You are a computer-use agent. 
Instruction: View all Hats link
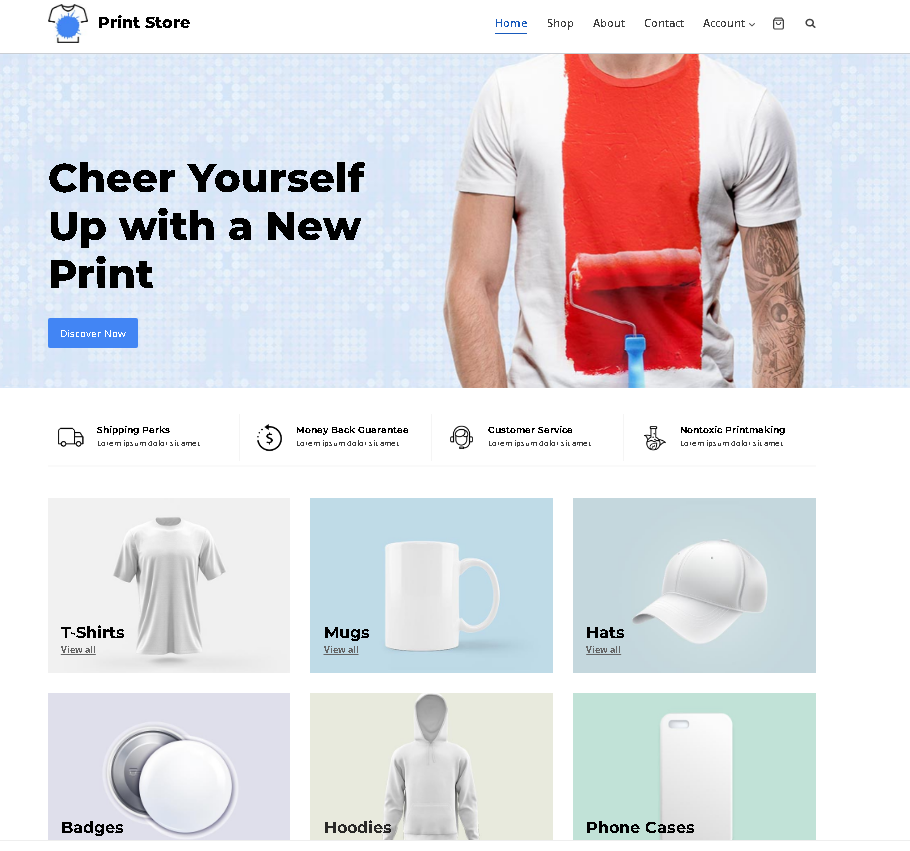pyautogui.click(x=603, y=650)
